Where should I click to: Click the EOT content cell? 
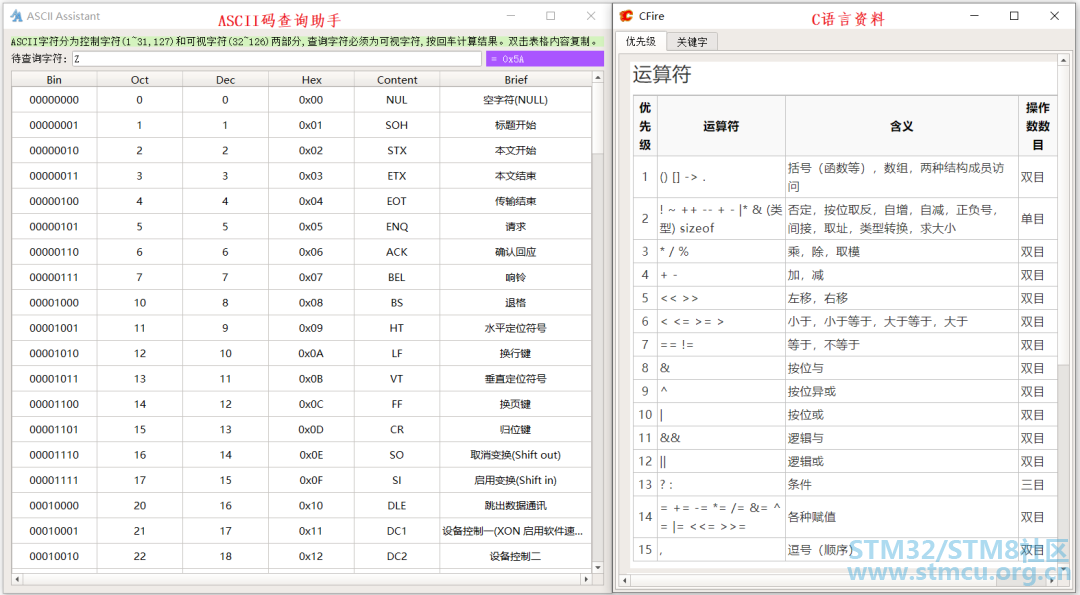click(x=397, y=201)
